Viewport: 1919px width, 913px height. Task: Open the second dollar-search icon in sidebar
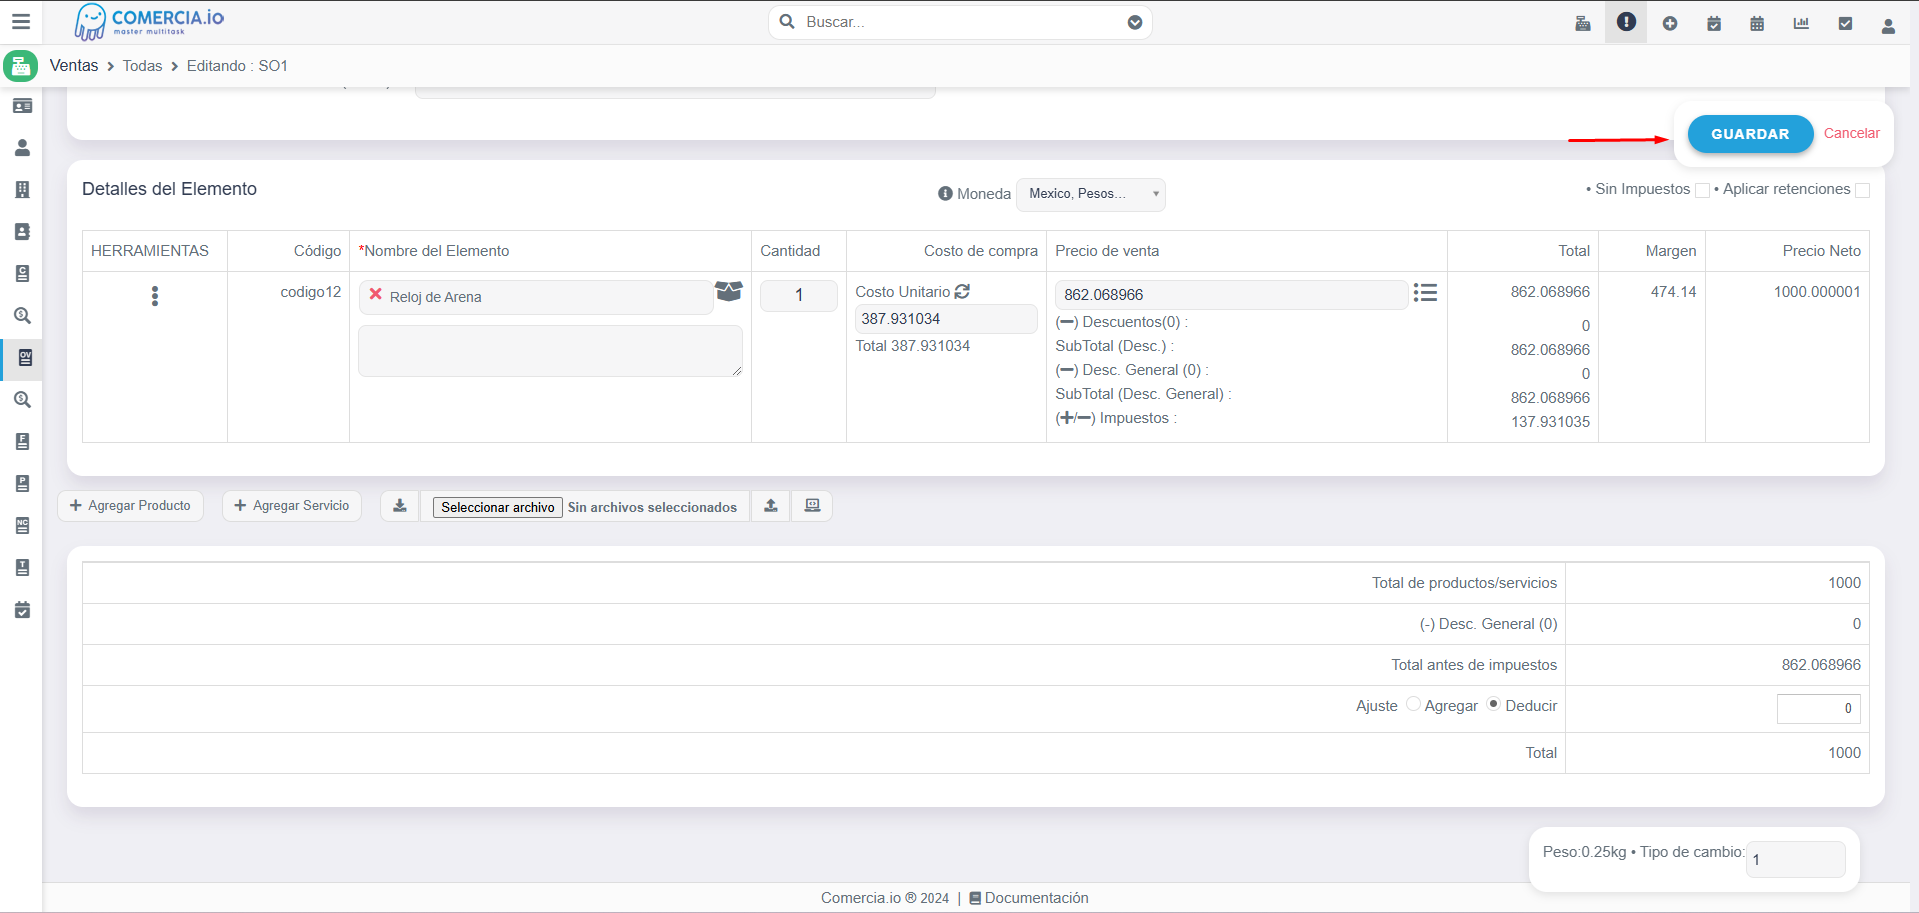click(22, 400)
